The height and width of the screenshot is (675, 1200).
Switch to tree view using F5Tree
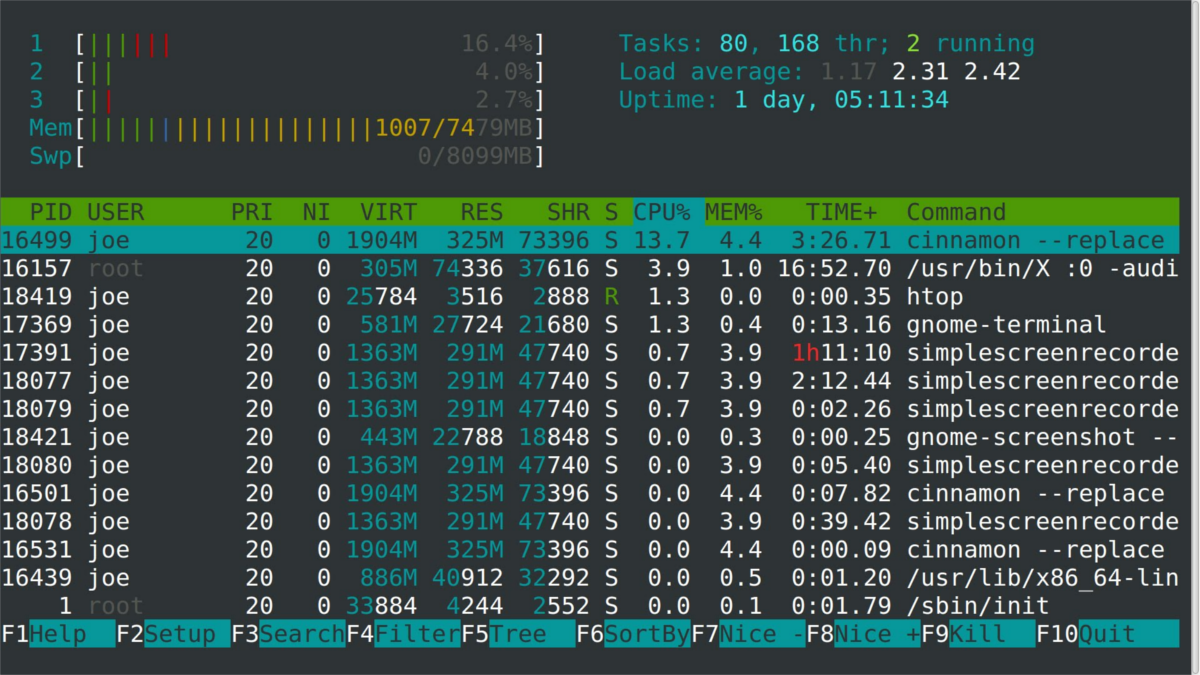coord(515,633)
